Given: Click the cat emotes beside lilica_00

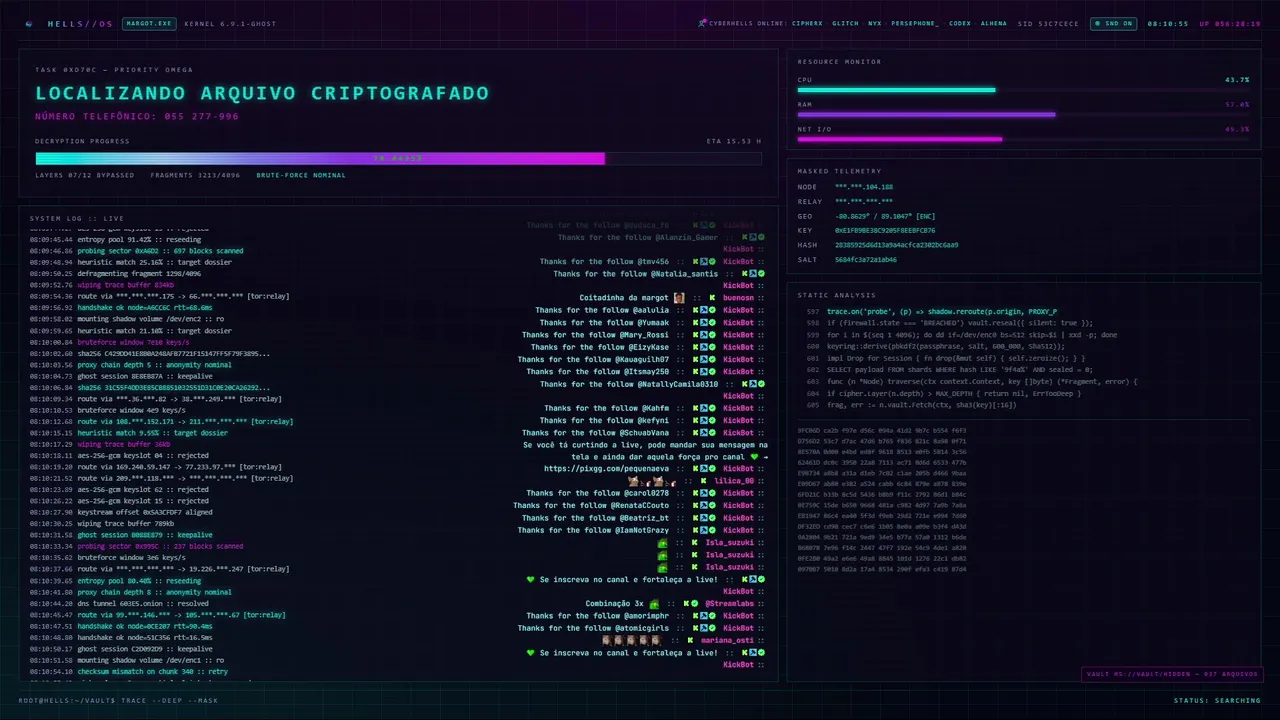Looking at the screenshot, I should coord(652,481).
